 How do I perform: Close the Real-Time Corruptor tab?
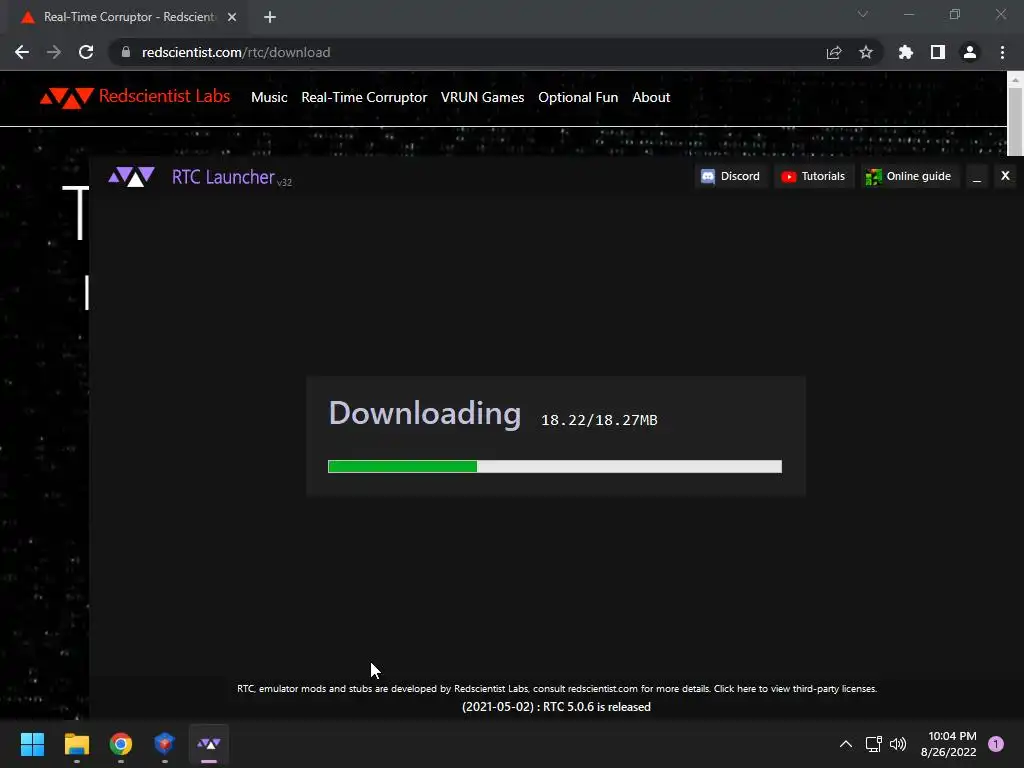click(232, 17)
